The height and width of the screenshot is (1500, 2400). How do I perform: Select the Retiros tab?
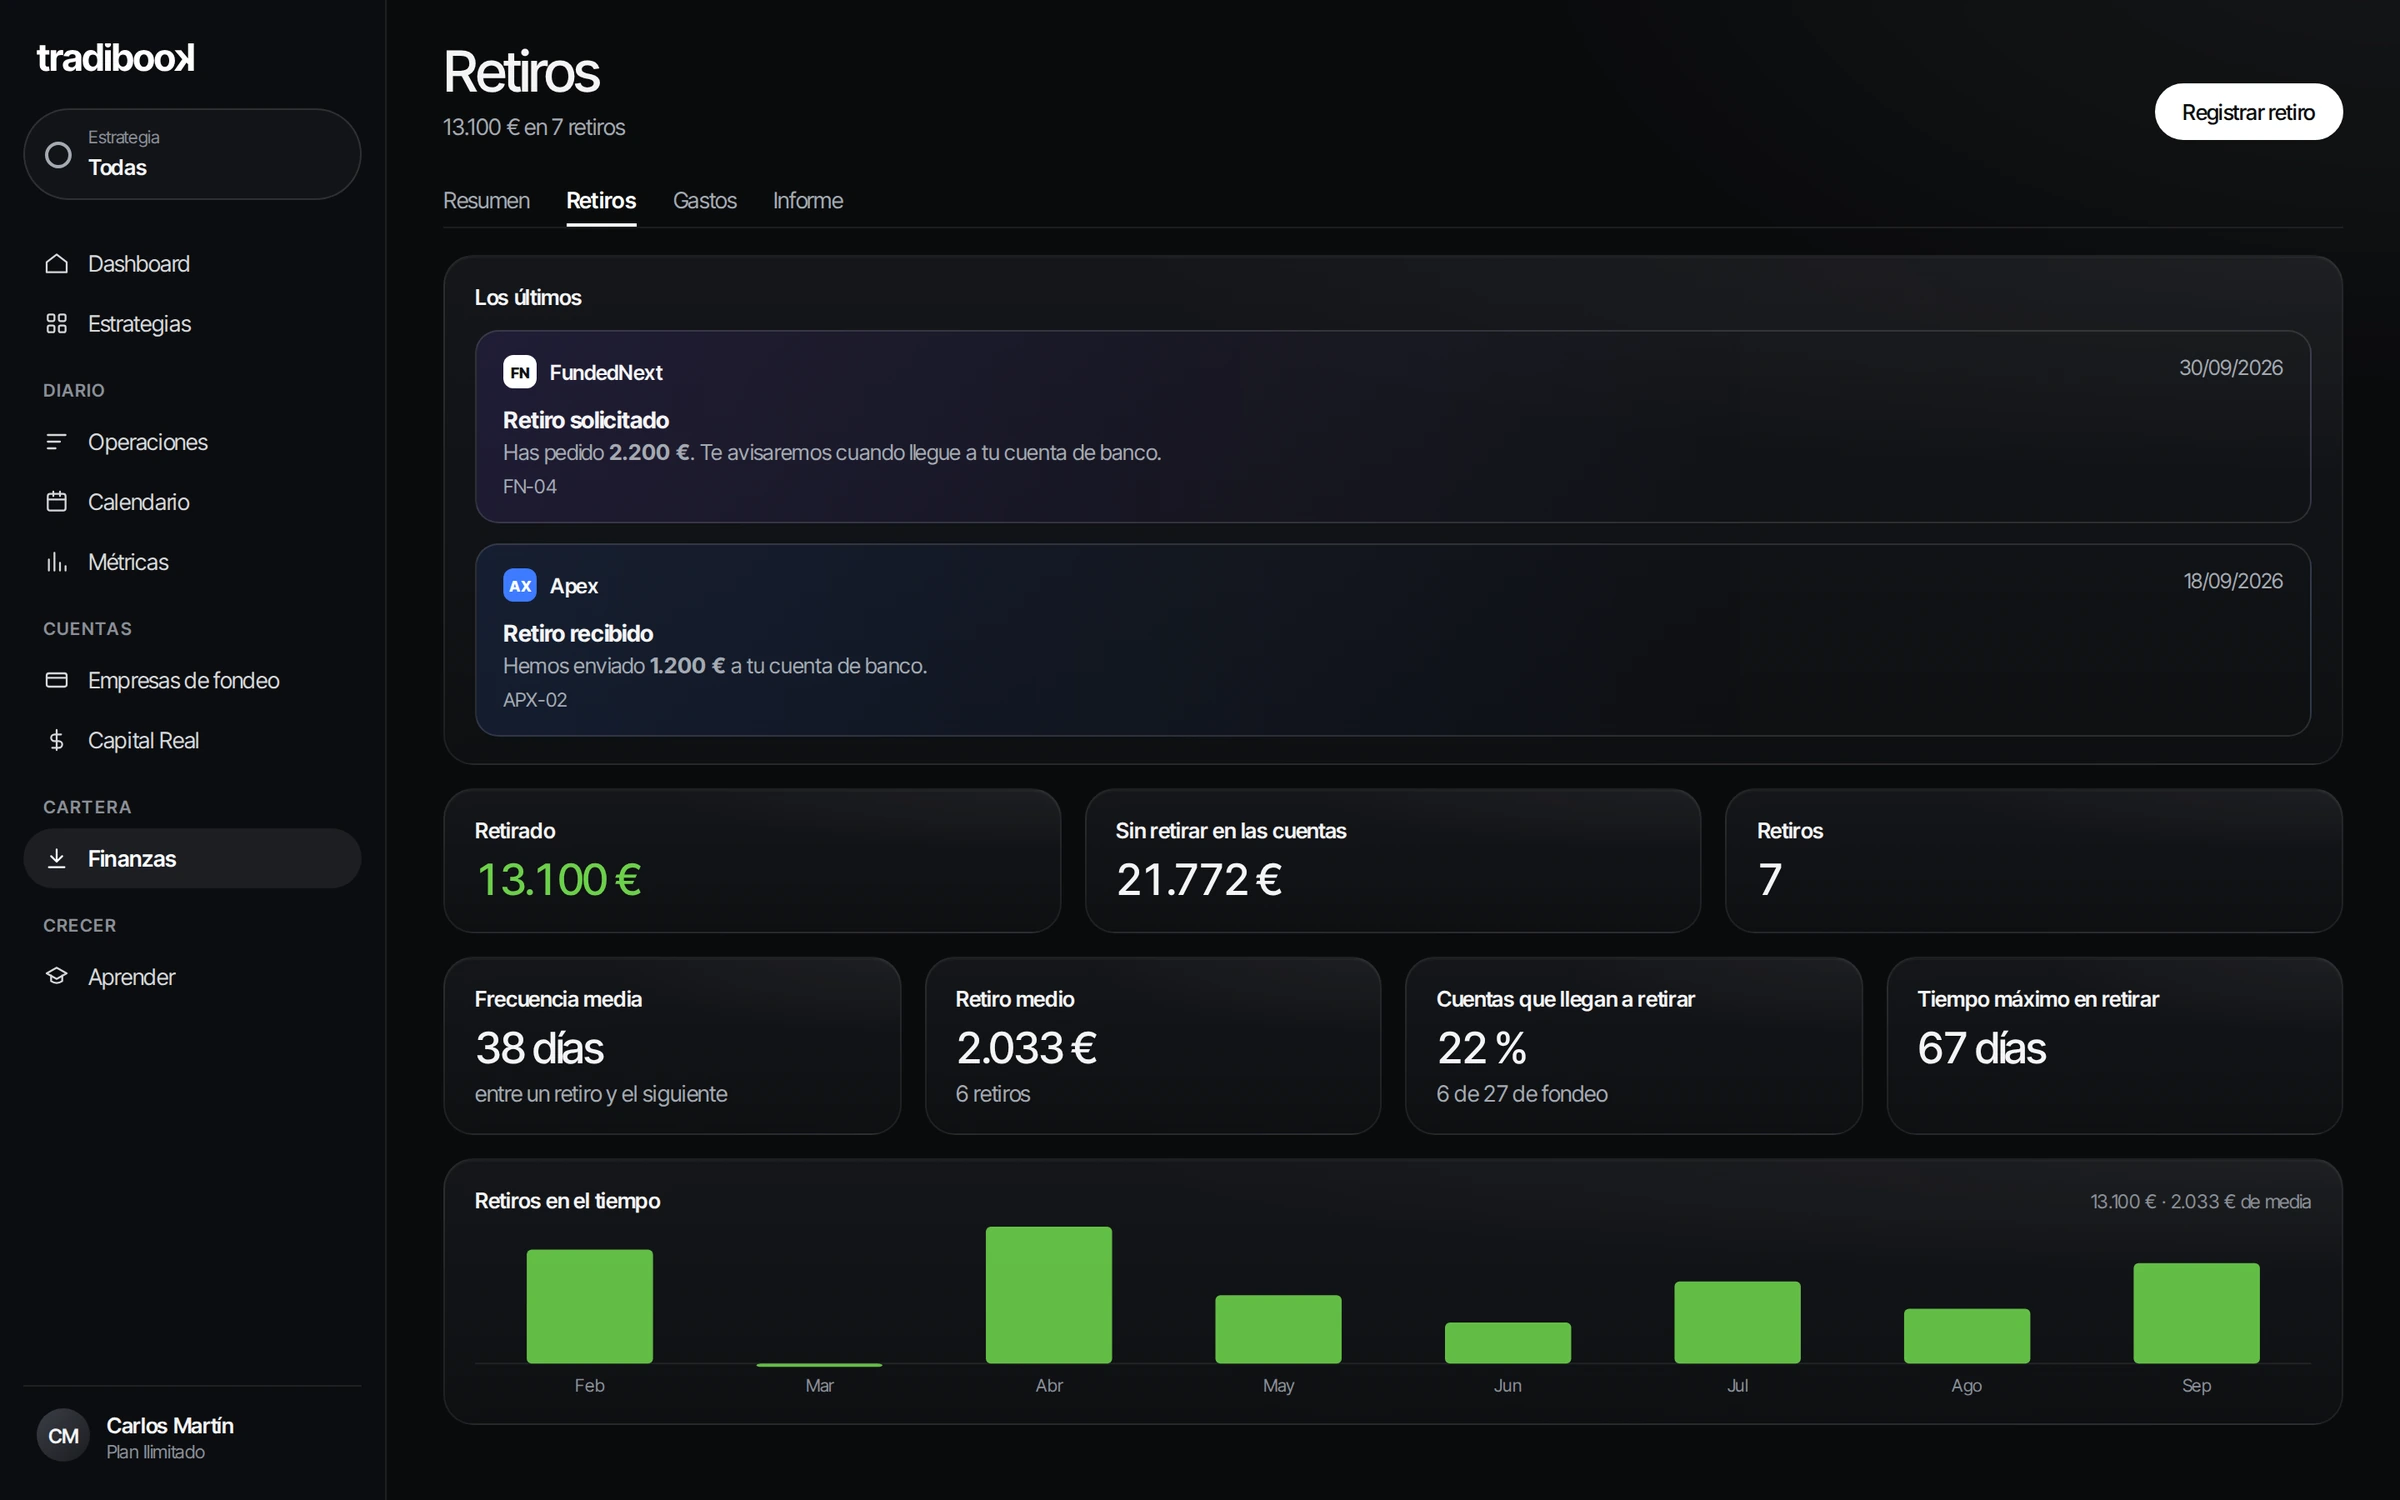pyautogui.click(x=601, y=201)
